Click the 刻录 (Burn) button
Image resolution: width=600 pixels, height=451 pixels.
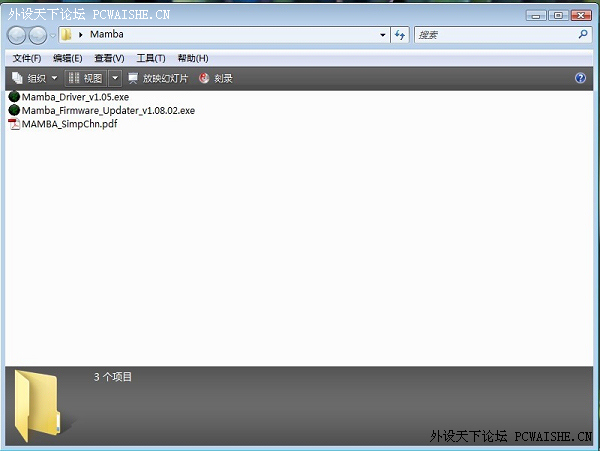[216, 78]
